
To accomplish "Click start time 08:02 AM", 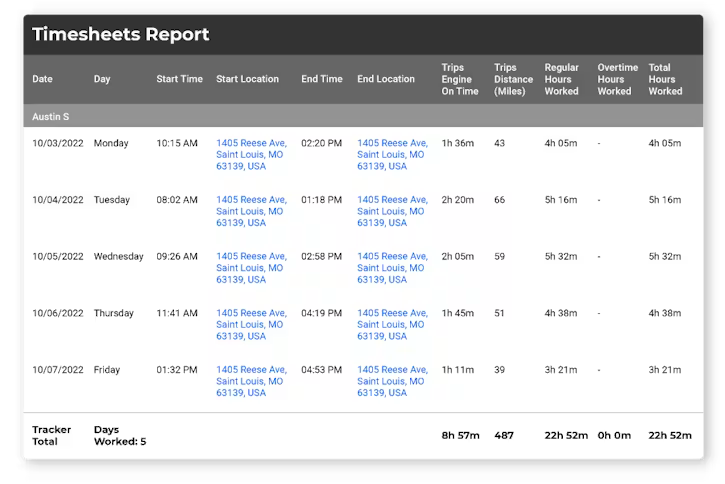I will (x=177, y=200).
